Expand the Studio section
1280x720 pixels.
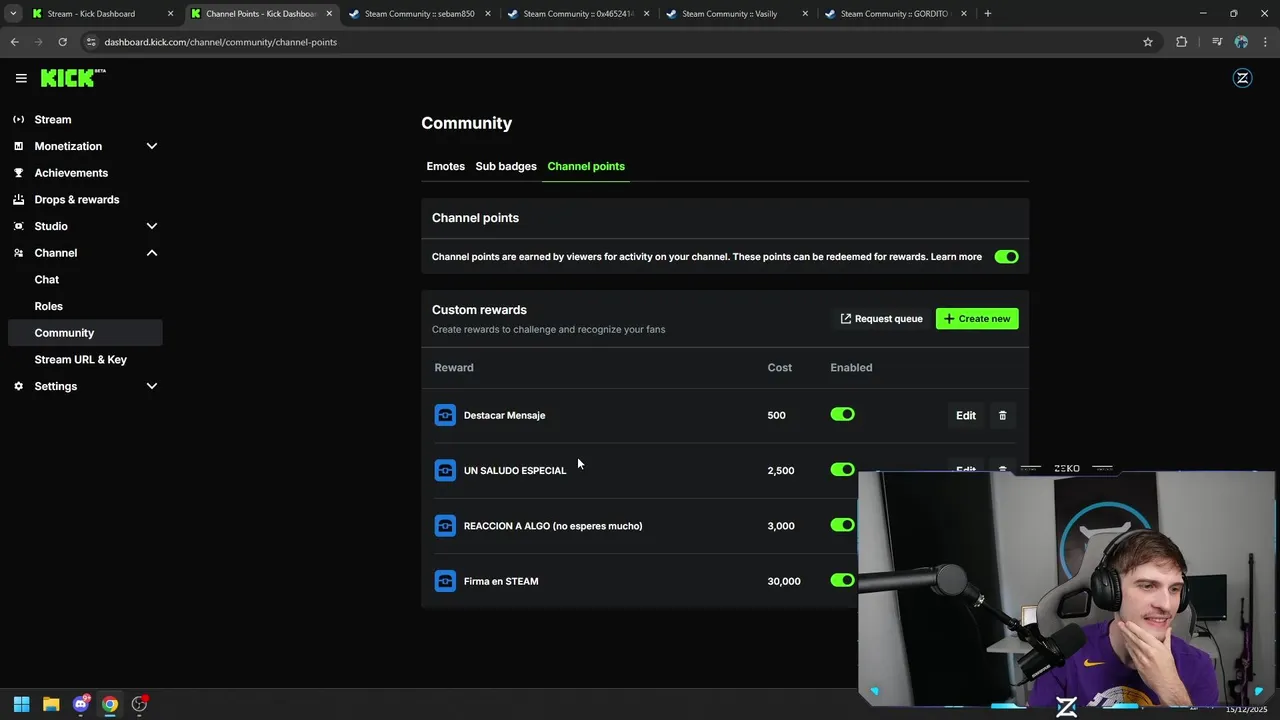click(x=152, y=226)
